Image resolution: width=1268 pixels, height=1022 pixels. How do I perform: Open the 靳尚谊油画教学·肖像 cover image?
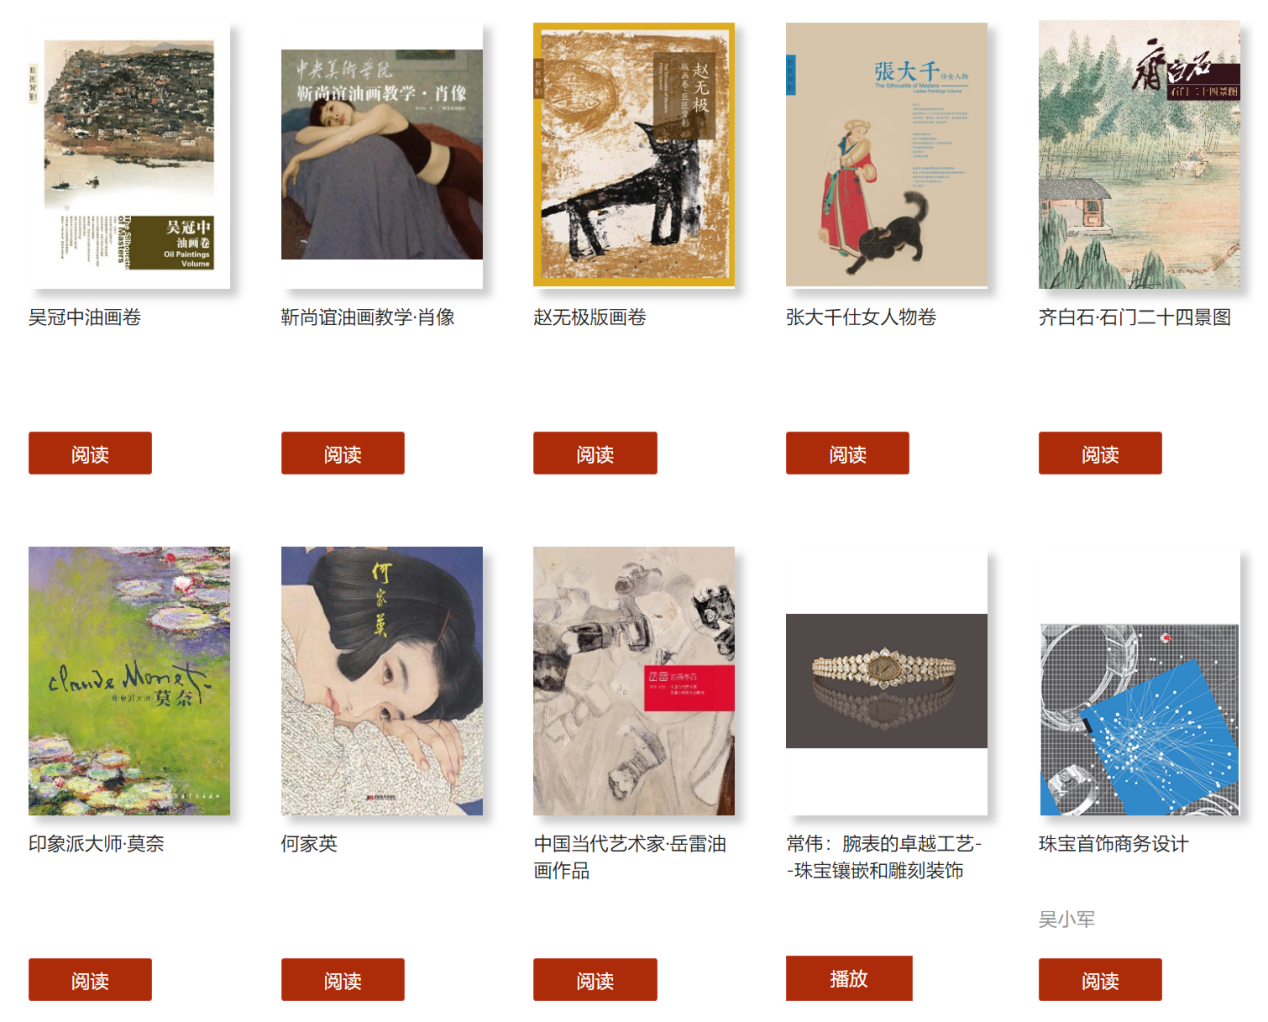382,155
